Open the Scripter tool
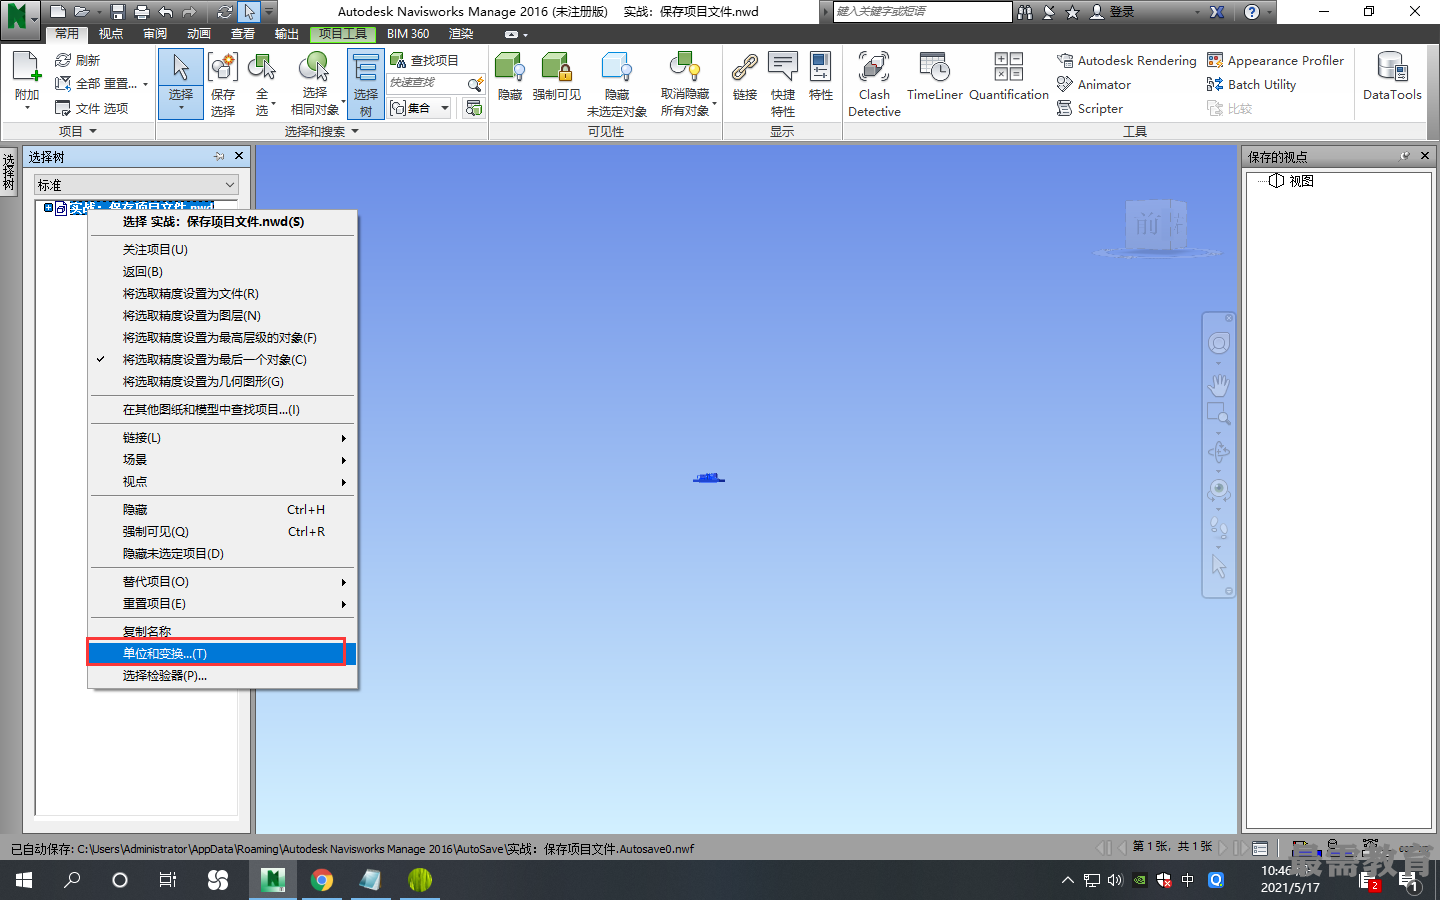This screenshot has width=1440, height=900. pos(1090,108)
